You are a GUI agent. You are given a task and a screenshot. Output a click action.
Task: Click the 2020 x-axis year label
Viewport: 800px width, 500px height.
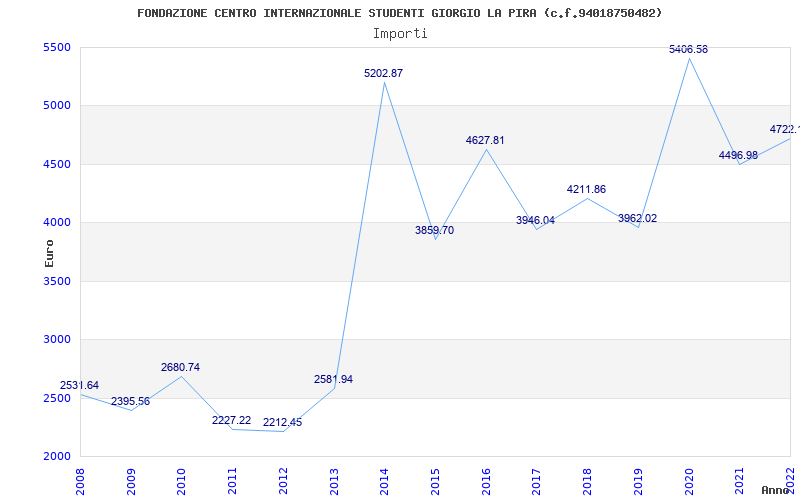coord(689,481)
